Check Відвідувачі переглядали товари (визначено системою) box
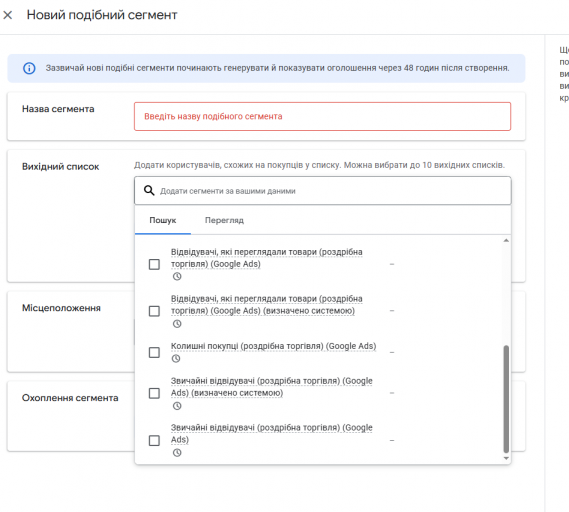This screenshot has width=569, height=512. (154, 311)
